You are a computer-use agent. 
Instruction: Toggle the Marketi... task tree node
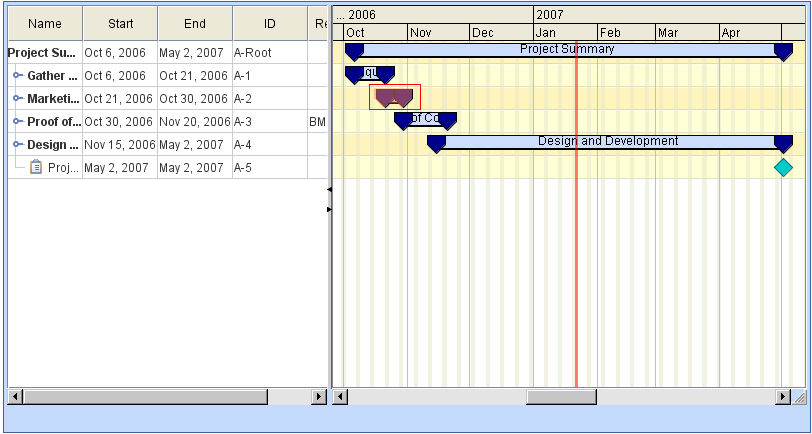(18, 98)
